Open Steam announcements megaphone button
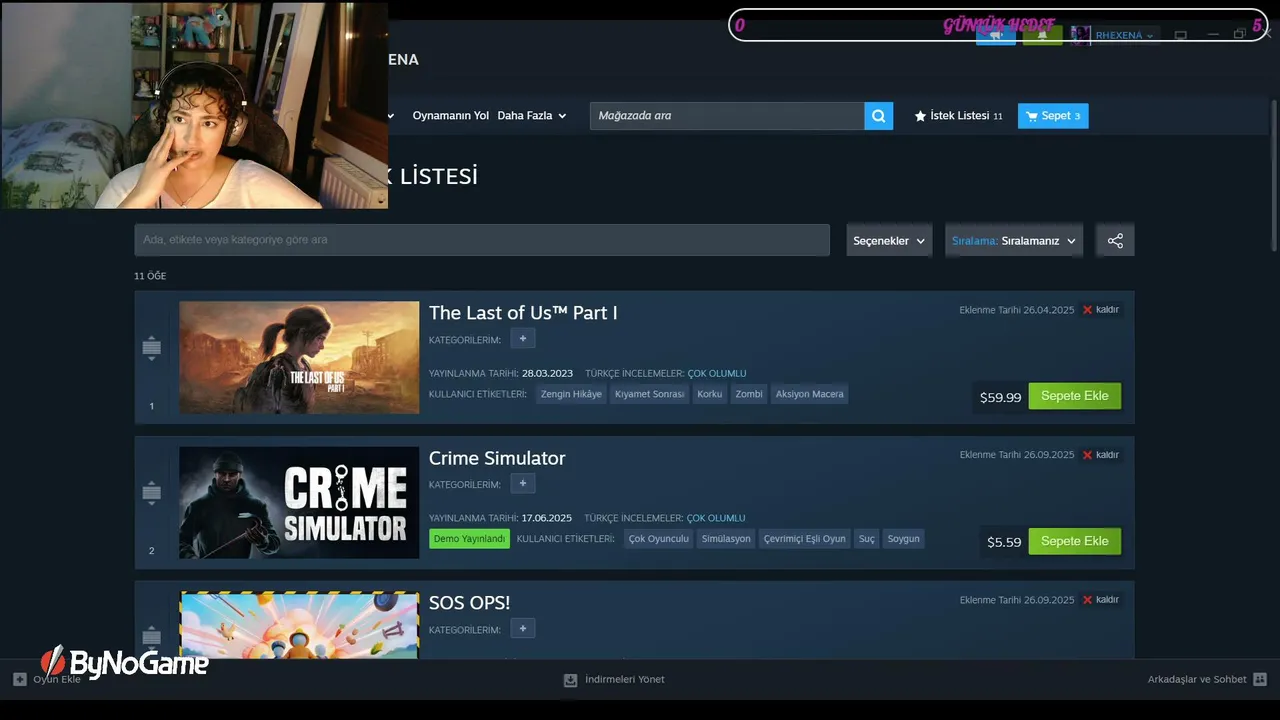This screenshot has width=1280, height=720. click(x=996, y=36)
